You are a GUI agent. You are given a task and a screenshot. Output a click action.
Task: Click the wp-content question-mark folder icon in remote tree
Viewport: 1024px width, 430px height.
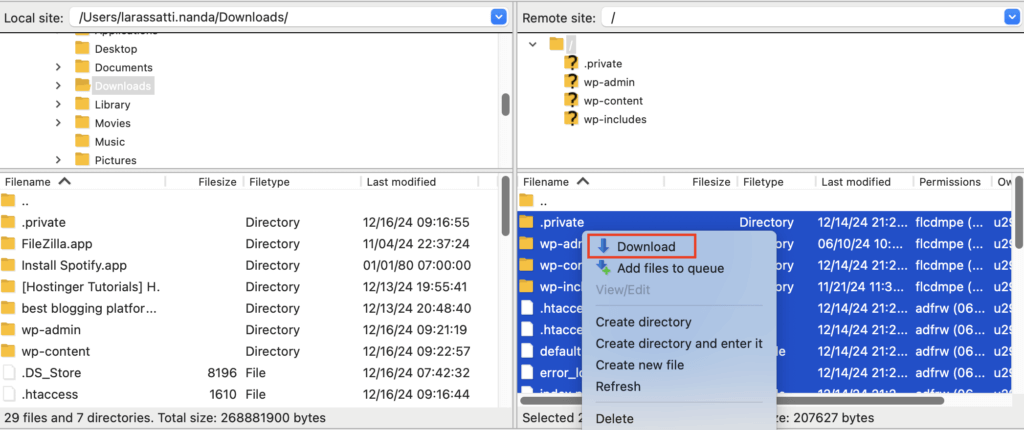(571, 100)
